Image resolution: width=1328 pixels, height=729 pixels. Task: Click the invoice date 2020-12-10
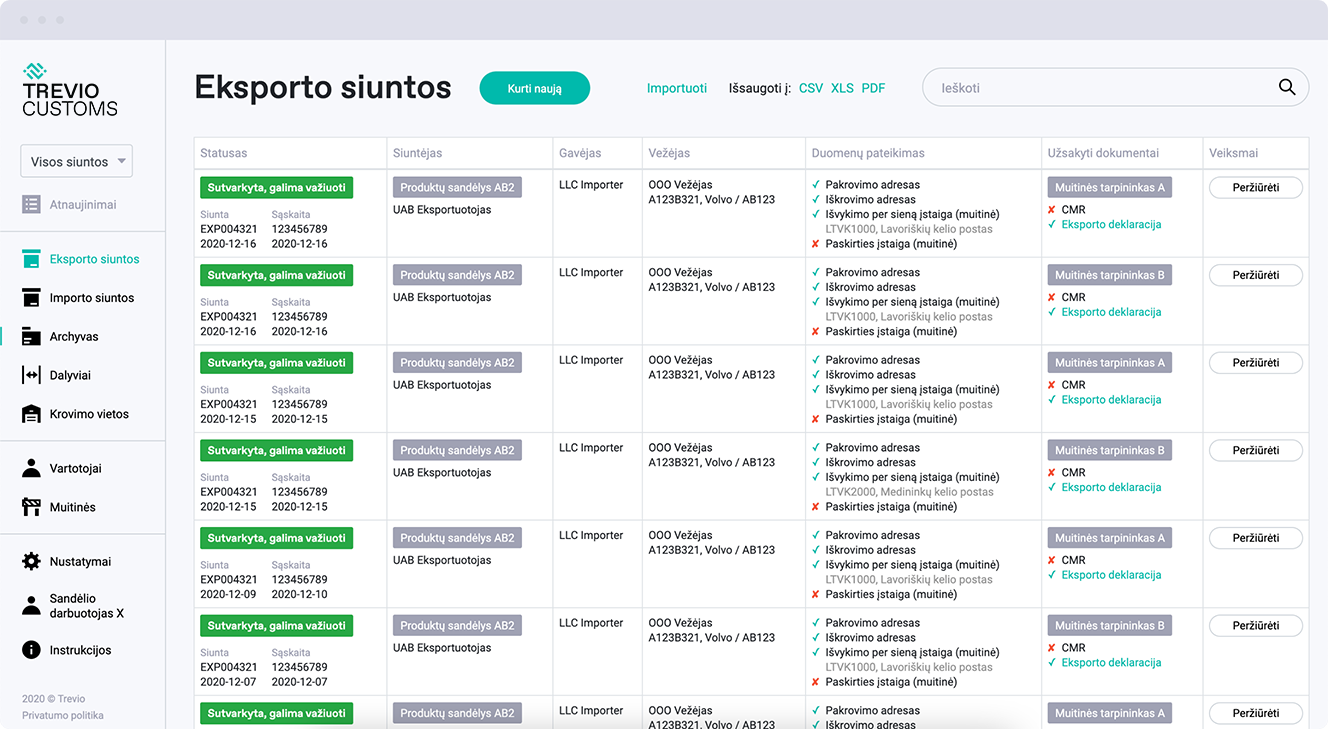(300, 594)
